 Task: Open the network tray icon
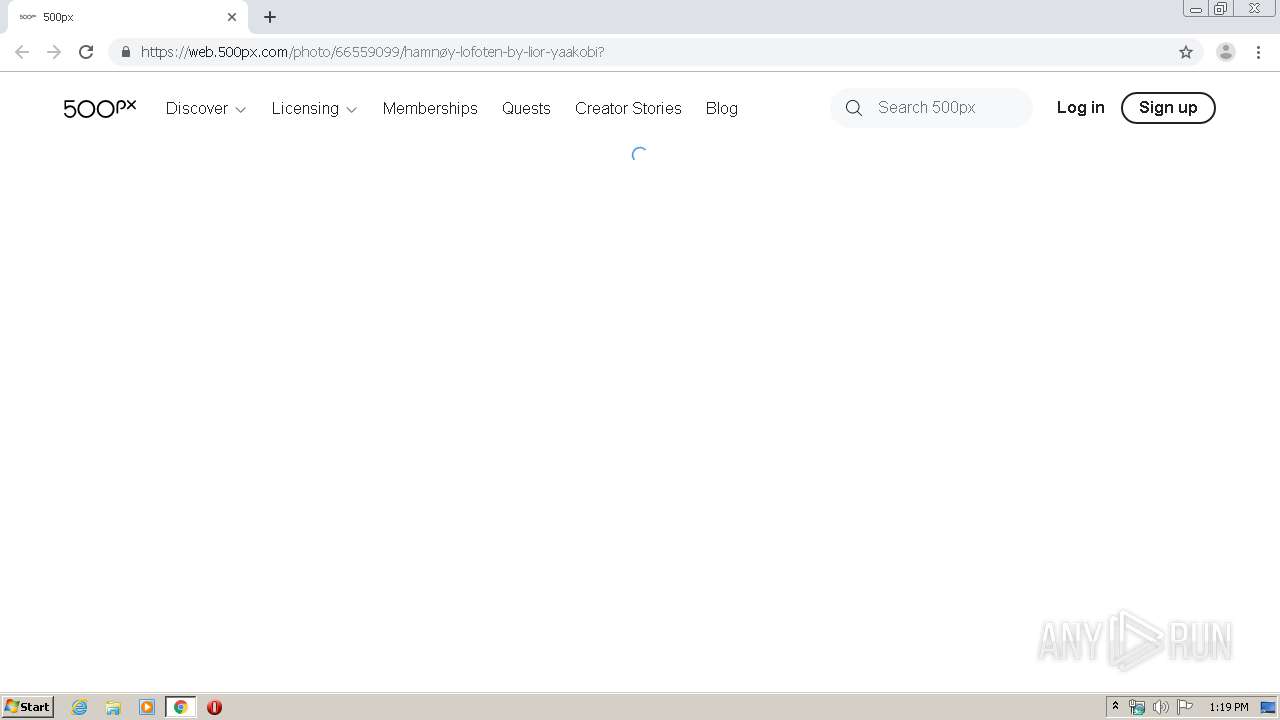tap(1137, 707)
